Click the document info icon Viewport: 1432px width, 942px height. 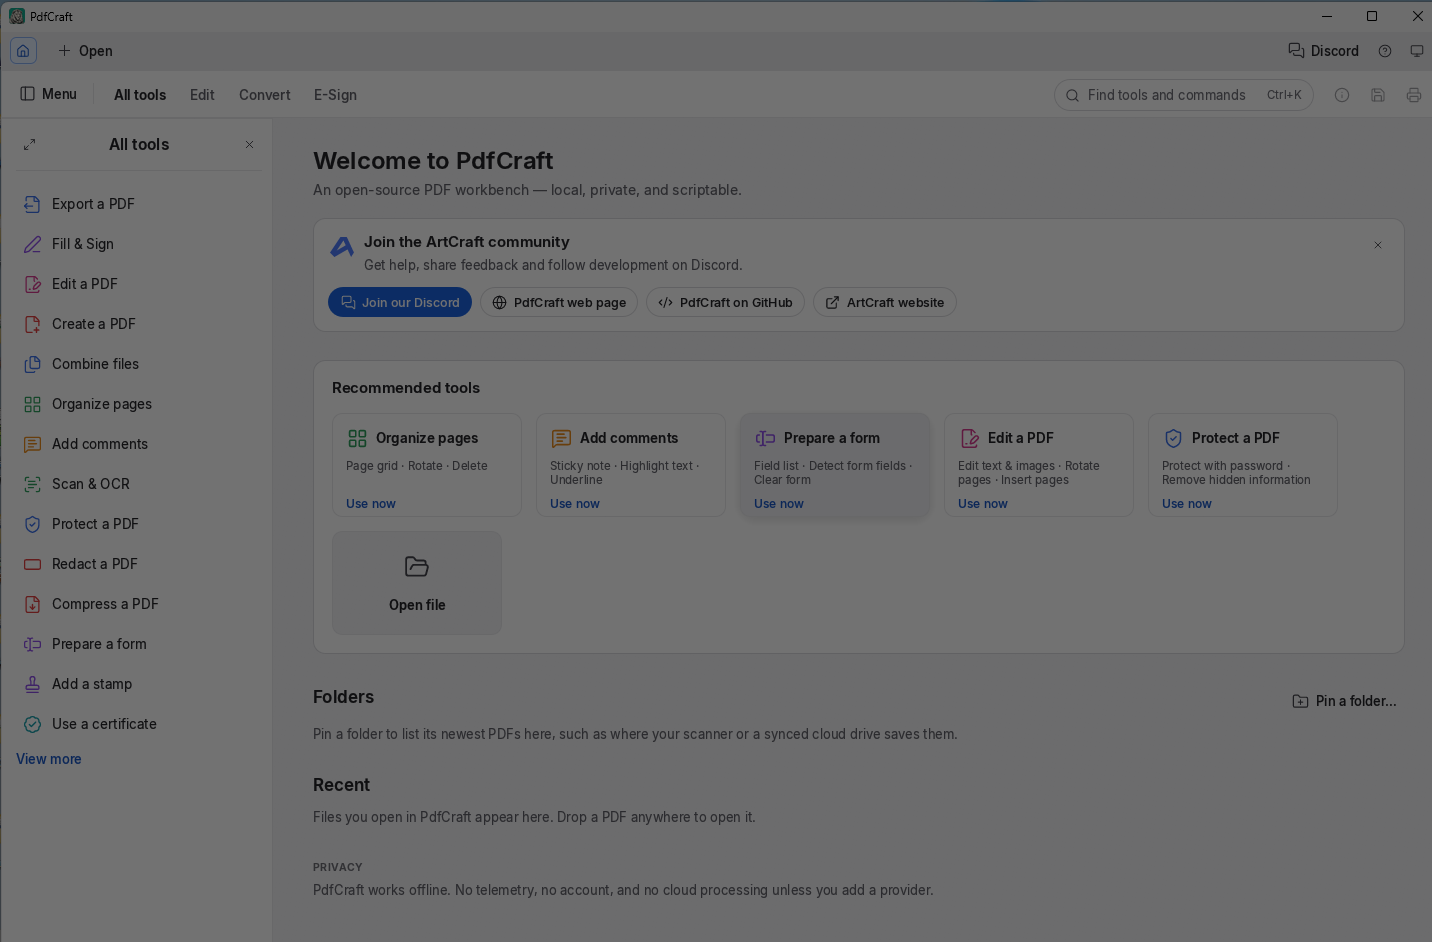[x=1342, y=95]
